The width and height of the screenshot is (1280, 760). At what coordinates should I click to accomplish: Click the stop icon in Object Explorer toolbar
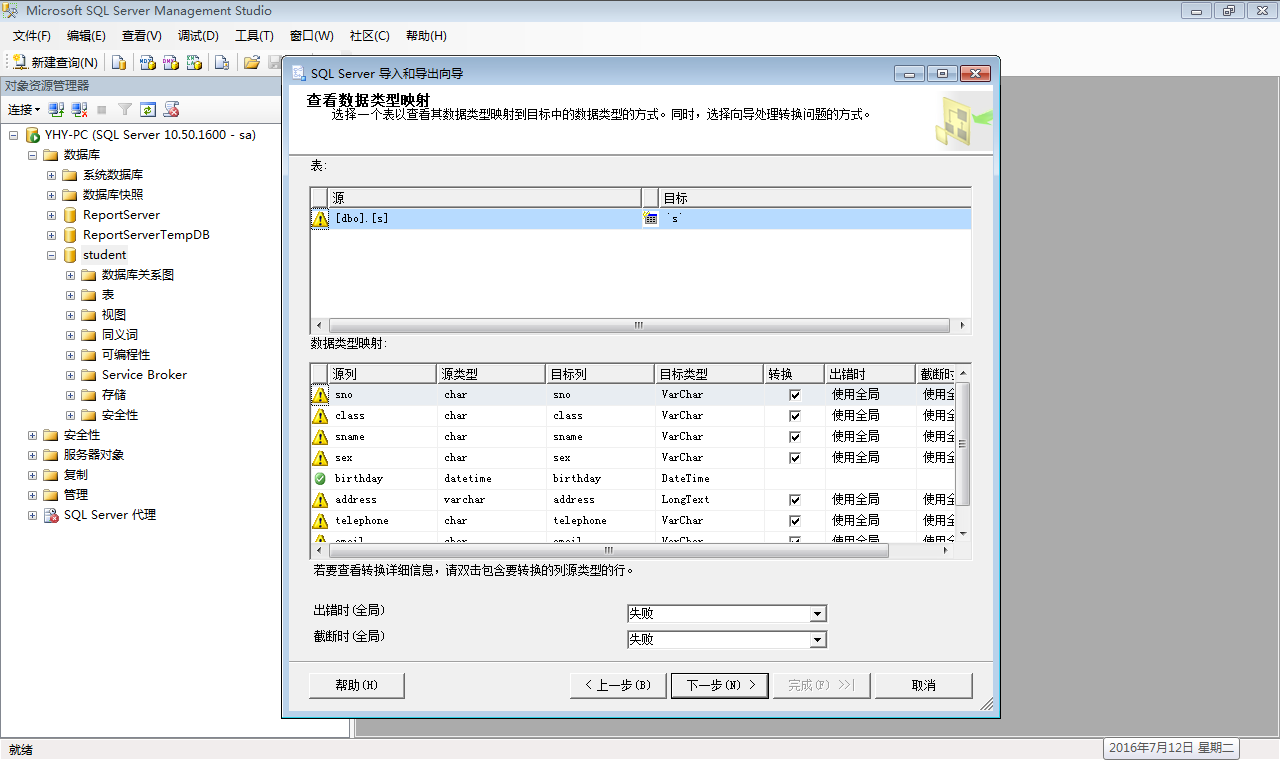pyautogui.click(x=102, y=110)
